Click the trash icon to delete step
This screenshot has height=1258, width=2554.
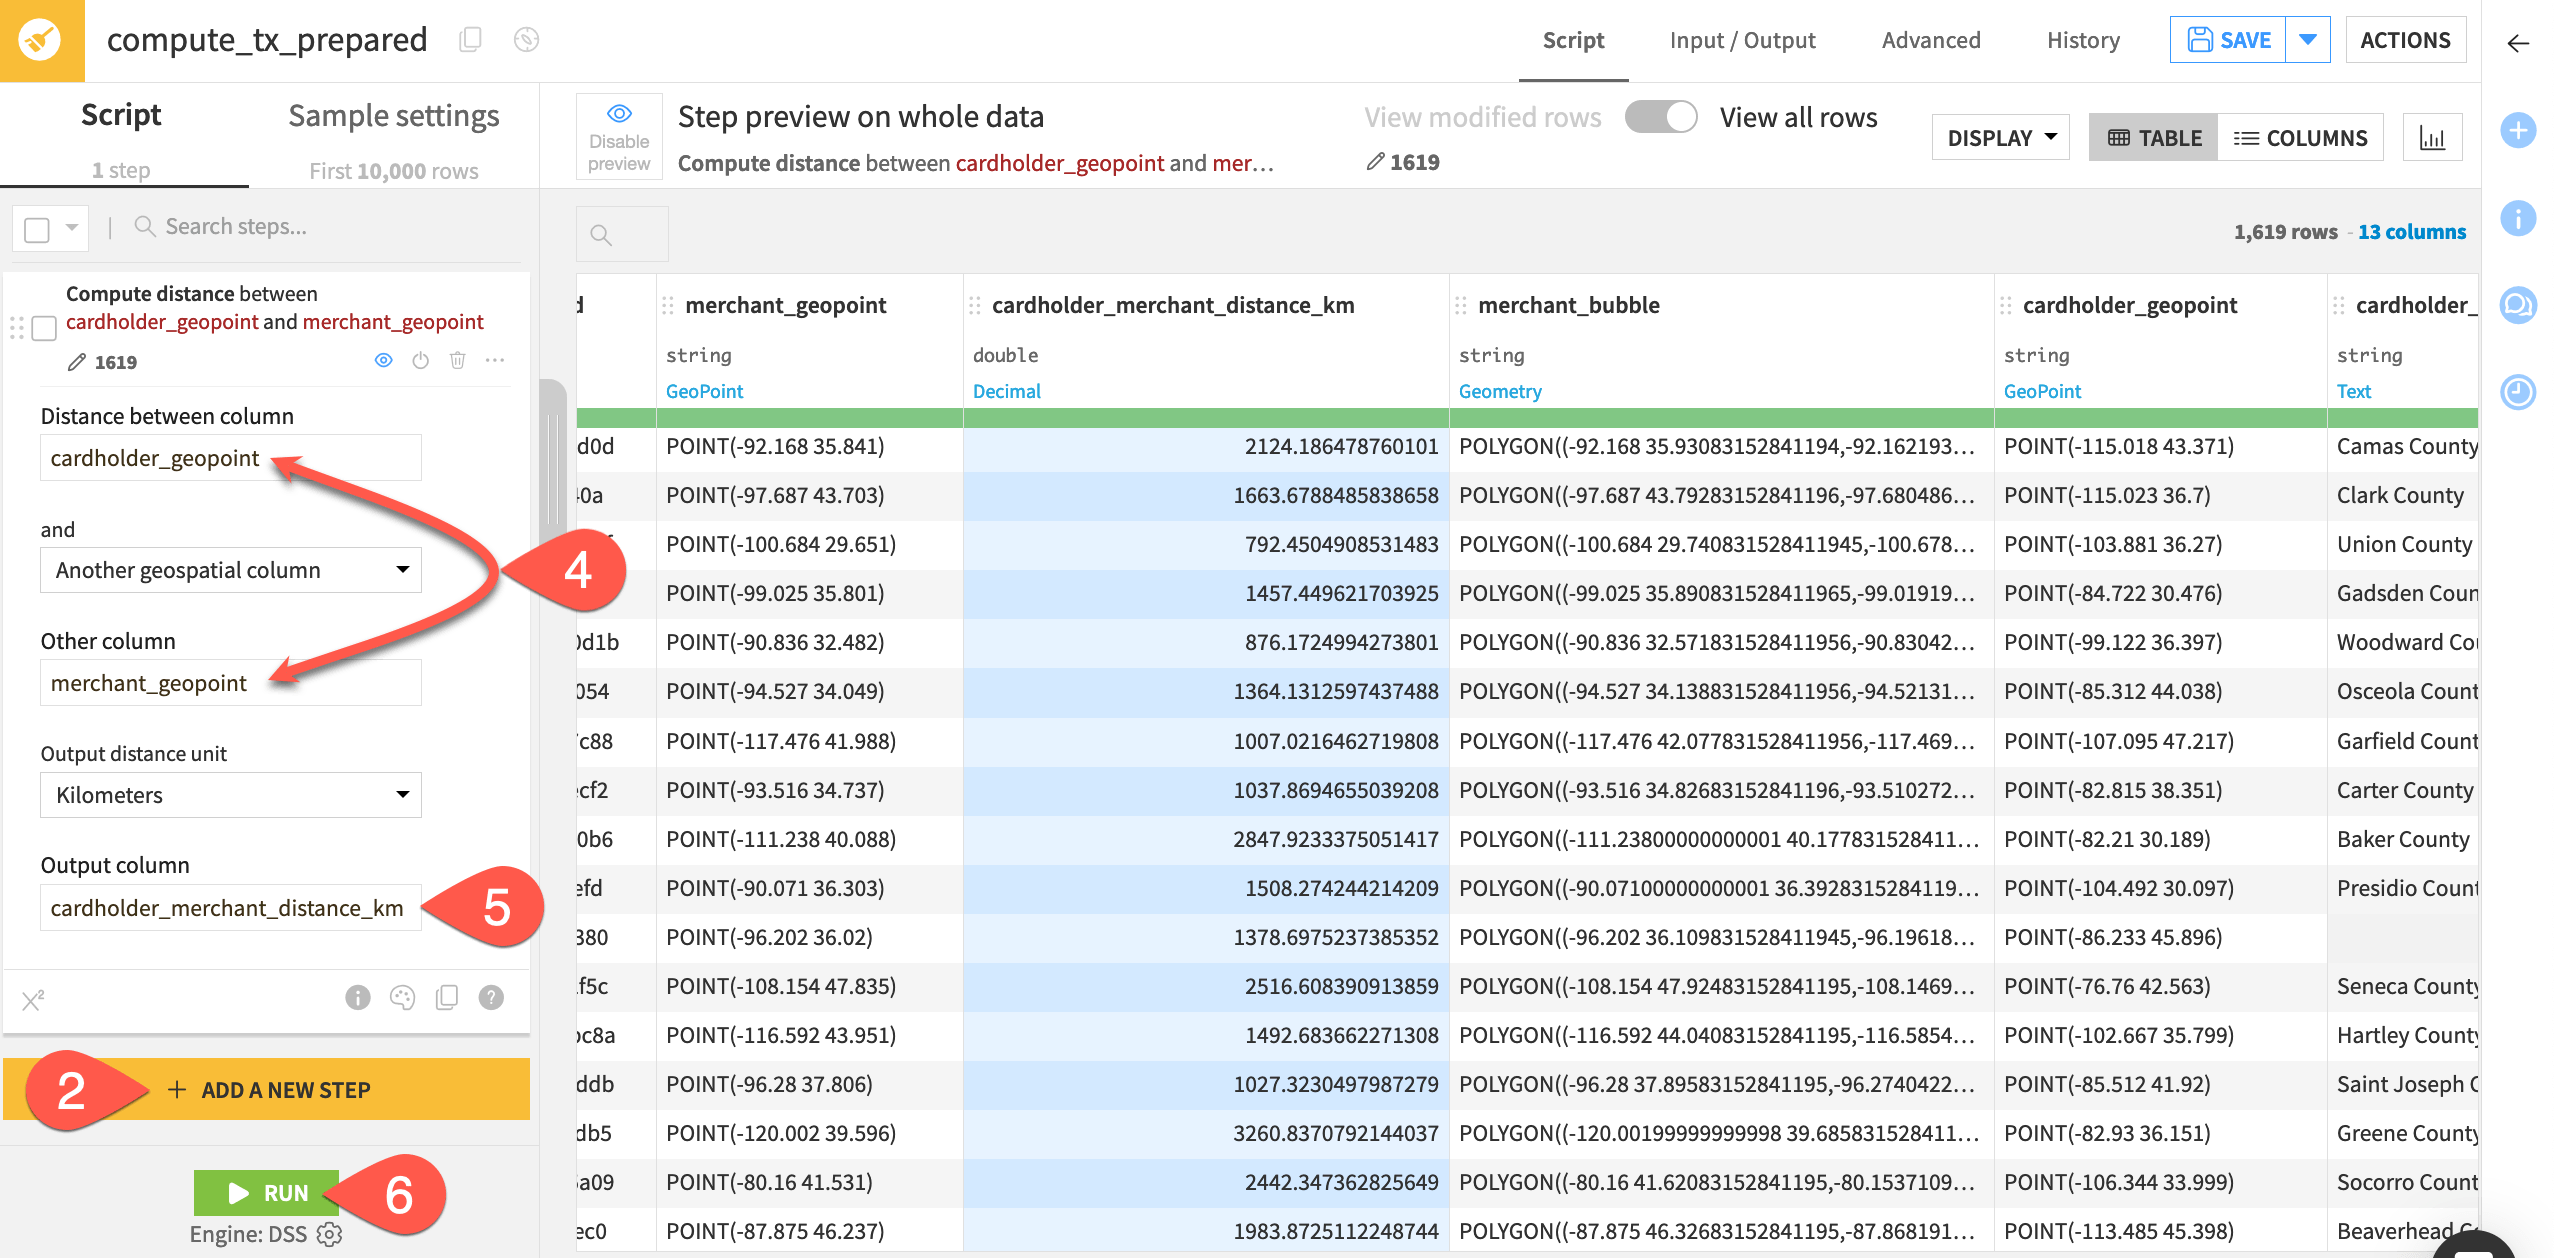457,360
